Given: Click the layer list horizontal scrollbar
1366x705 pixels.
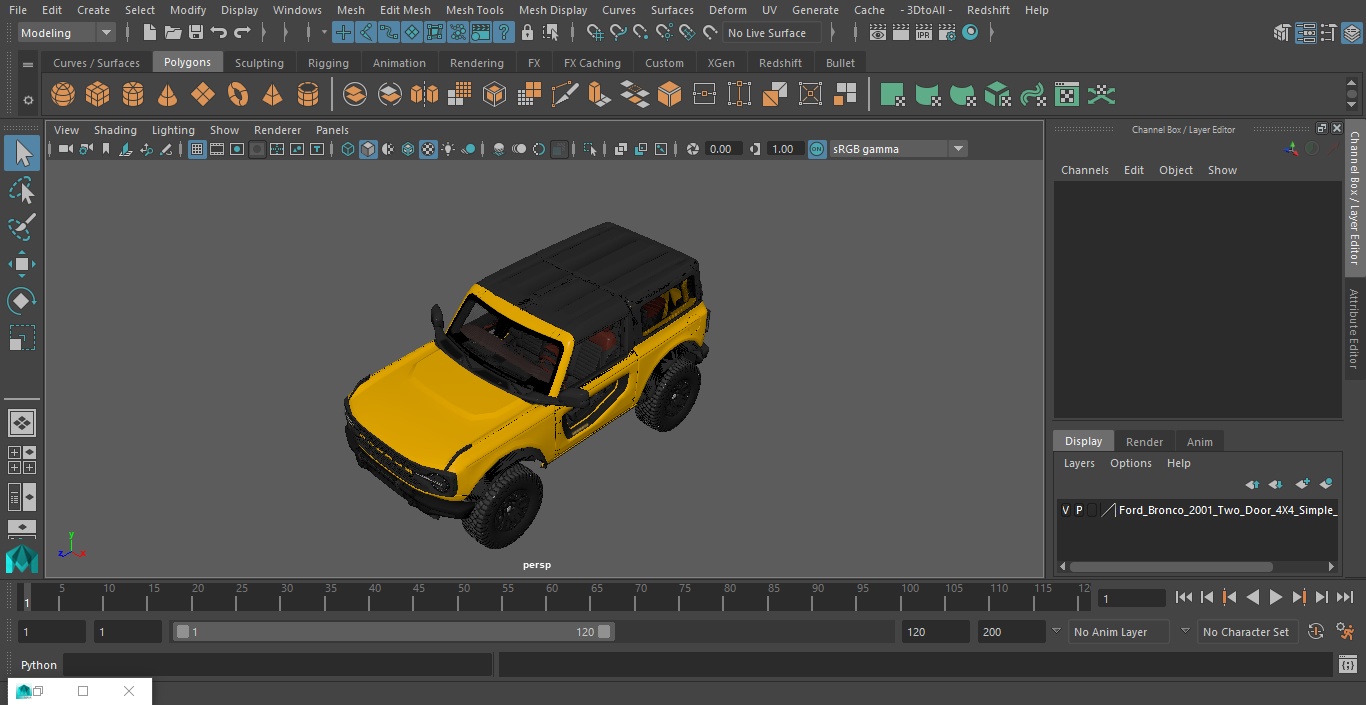Looking at the screenshot, I should pos(1170,566).
